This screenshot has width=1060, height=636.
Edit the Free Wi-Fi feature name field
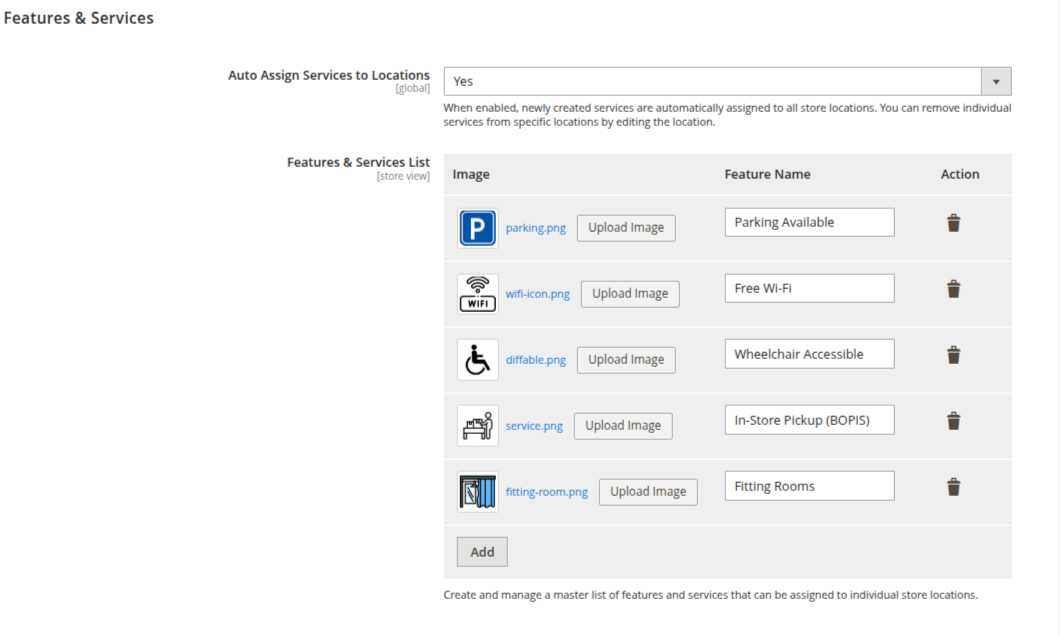click(809, 289)
